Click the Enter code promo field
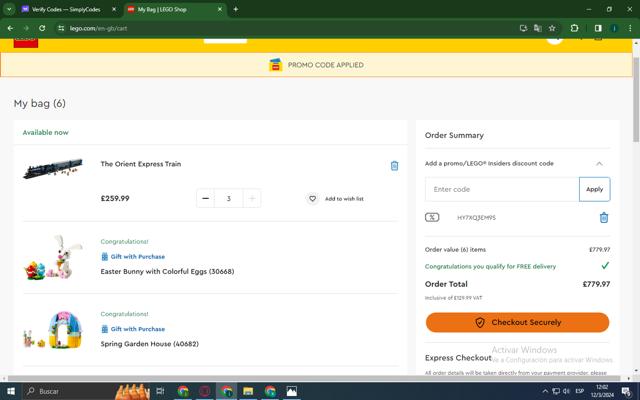 pyautogui.click(x=502, y=189)
